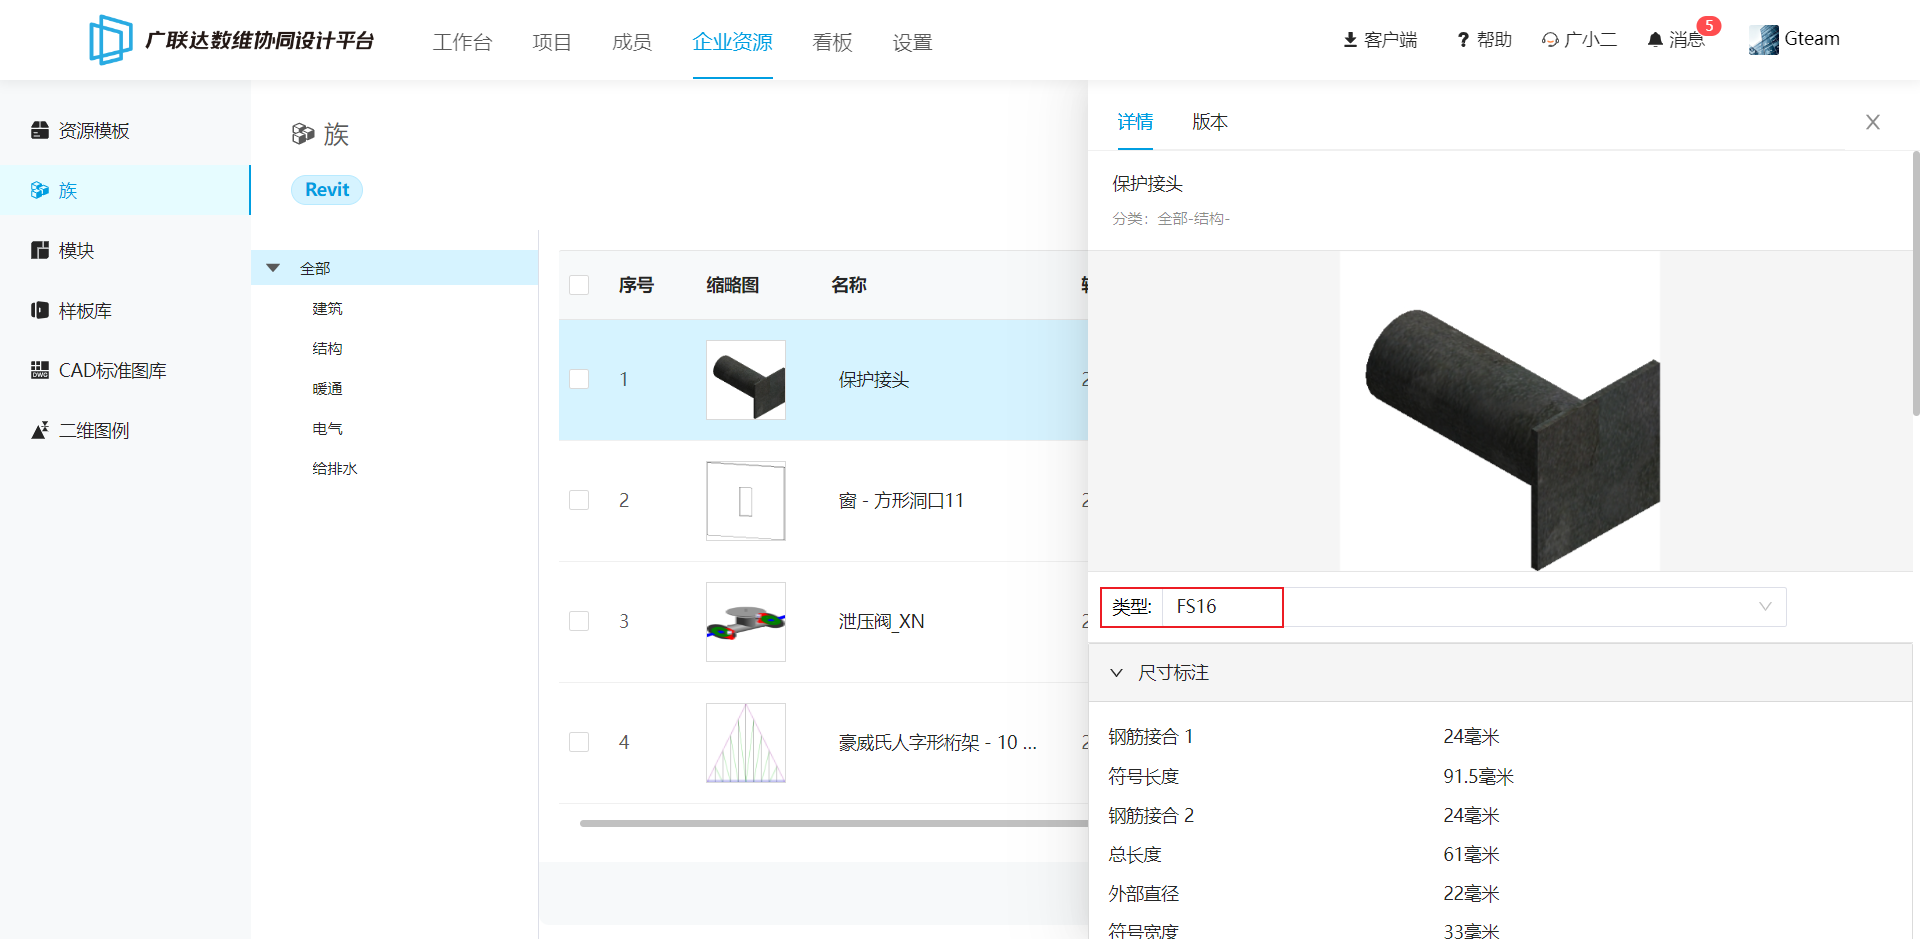Select the 给排水 category in tree
The width and height of the screenshot is (1920, 939).
click(x=334, y=469)
